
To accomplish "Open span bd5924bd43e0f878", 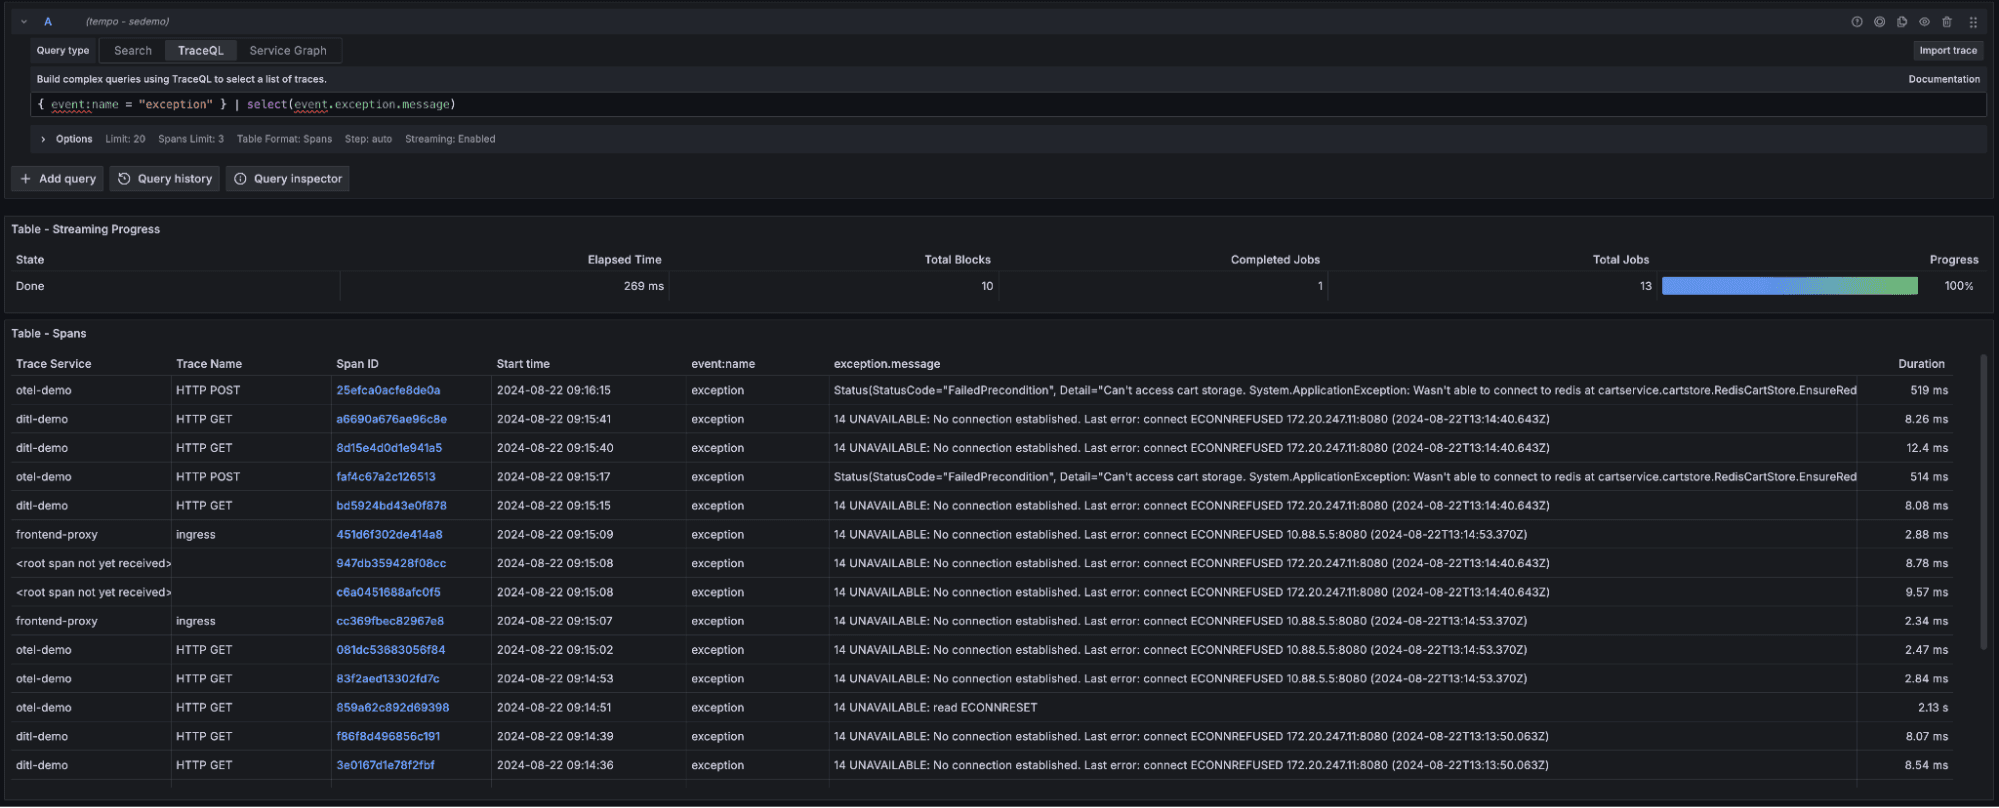I will [391, 507].
